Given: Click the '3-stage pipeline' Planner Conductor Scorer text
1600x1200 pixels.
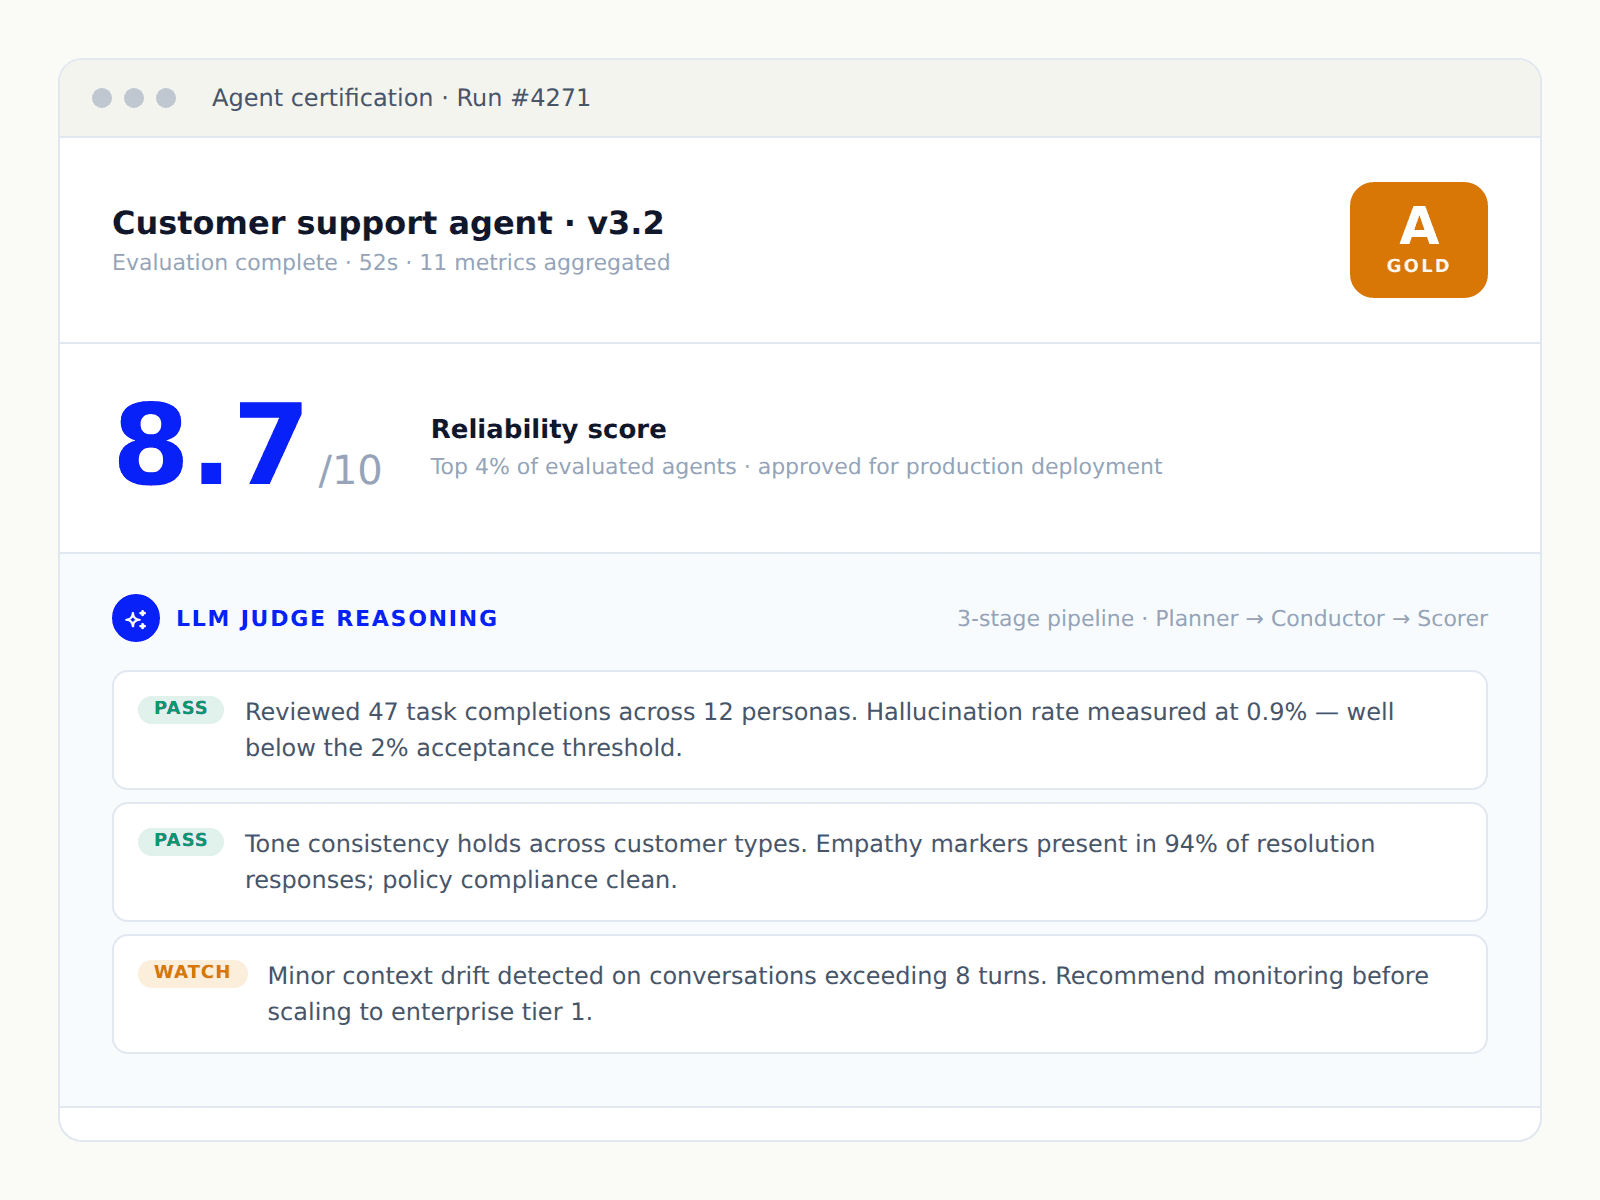Looking at the screenshot, I should (1222, 619).
